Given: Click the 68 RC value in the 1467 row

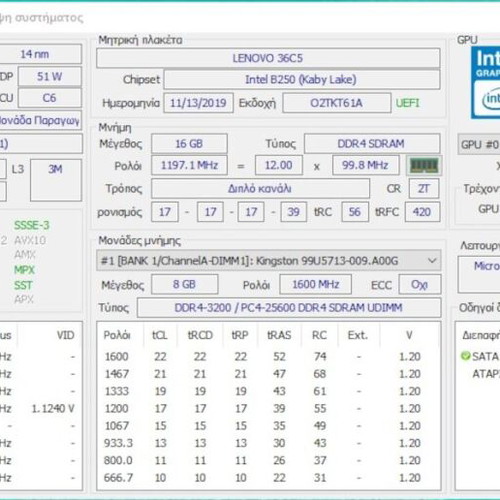Looking at the screenshot, I should pyautogui.click(x=320, y=374).
